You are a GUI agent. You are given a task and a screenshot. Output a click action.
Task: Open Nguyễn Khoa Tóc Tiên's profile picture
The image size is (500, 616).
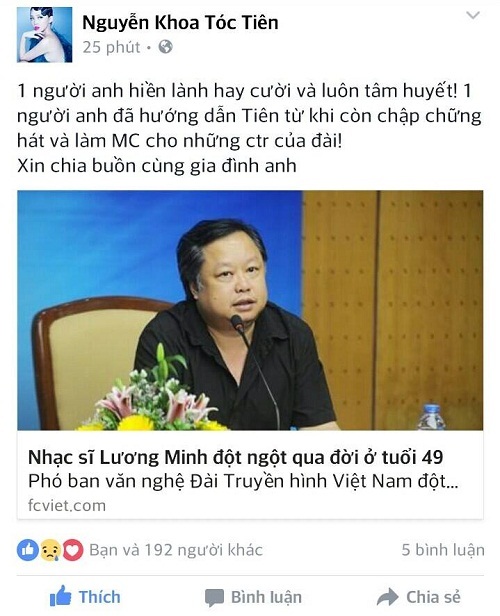(x=44, y=35)
